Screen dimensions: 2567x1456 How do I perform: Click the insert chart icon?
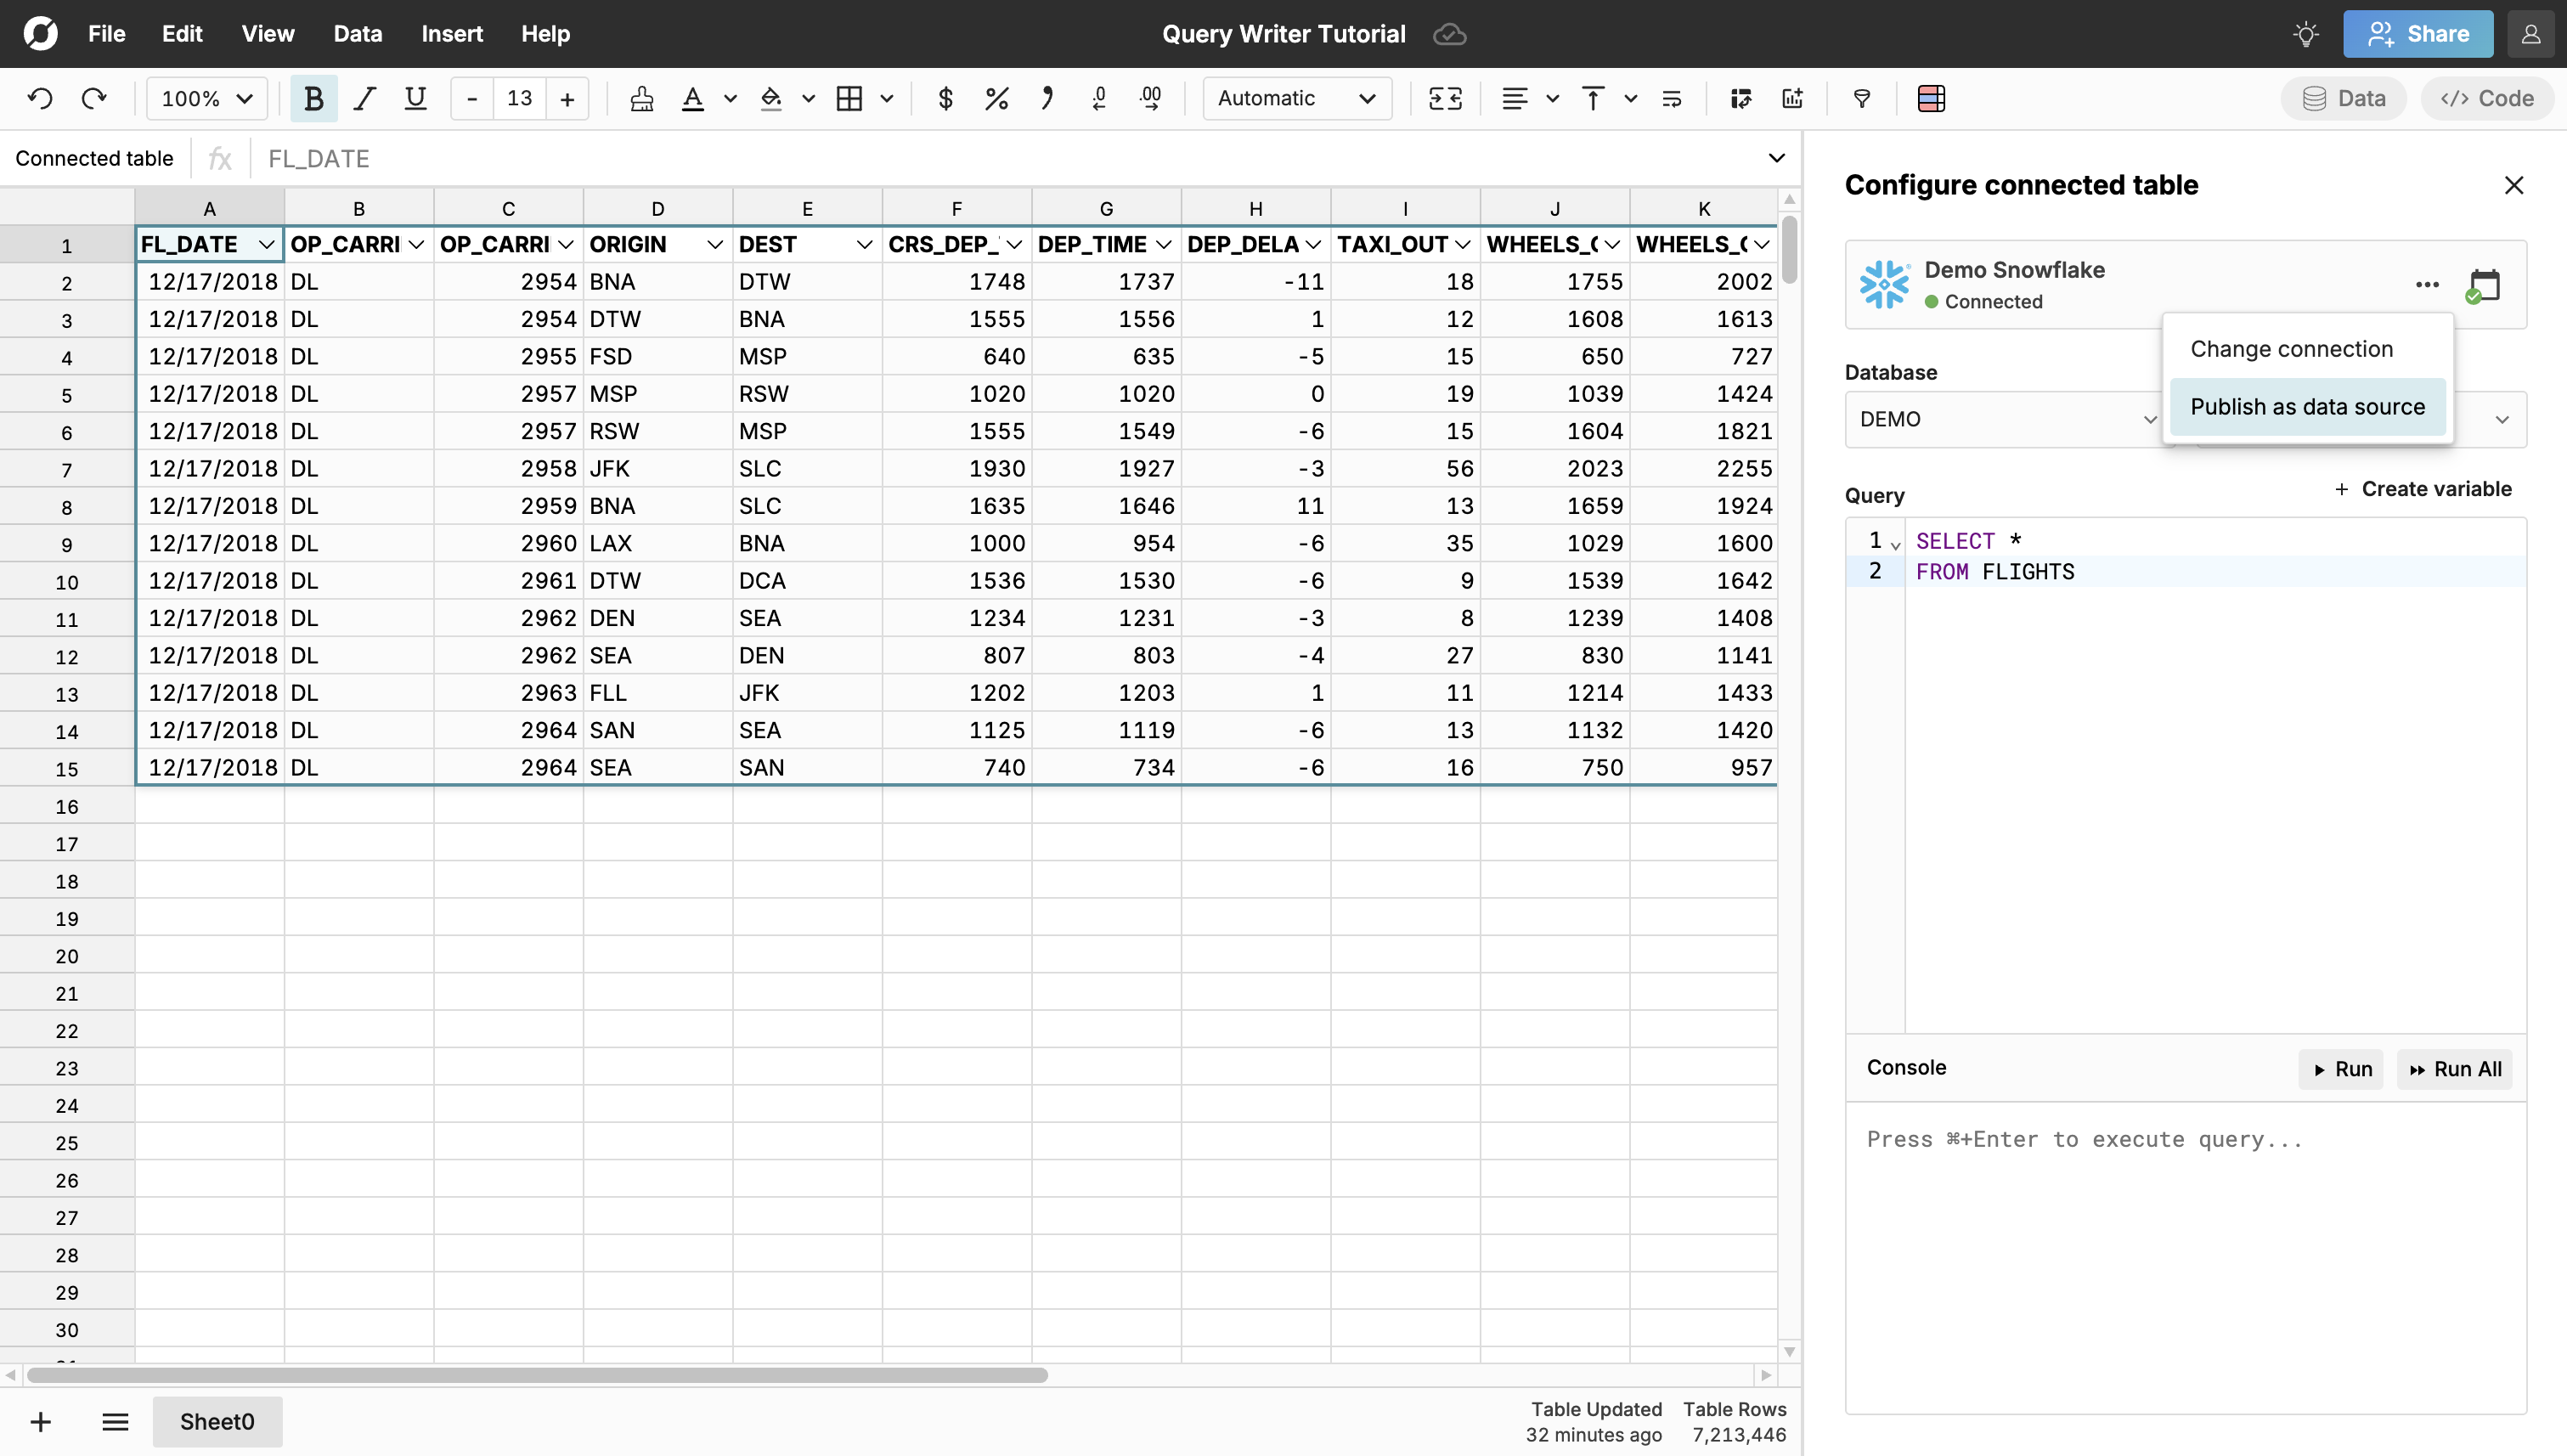[x=1792, y=98]
